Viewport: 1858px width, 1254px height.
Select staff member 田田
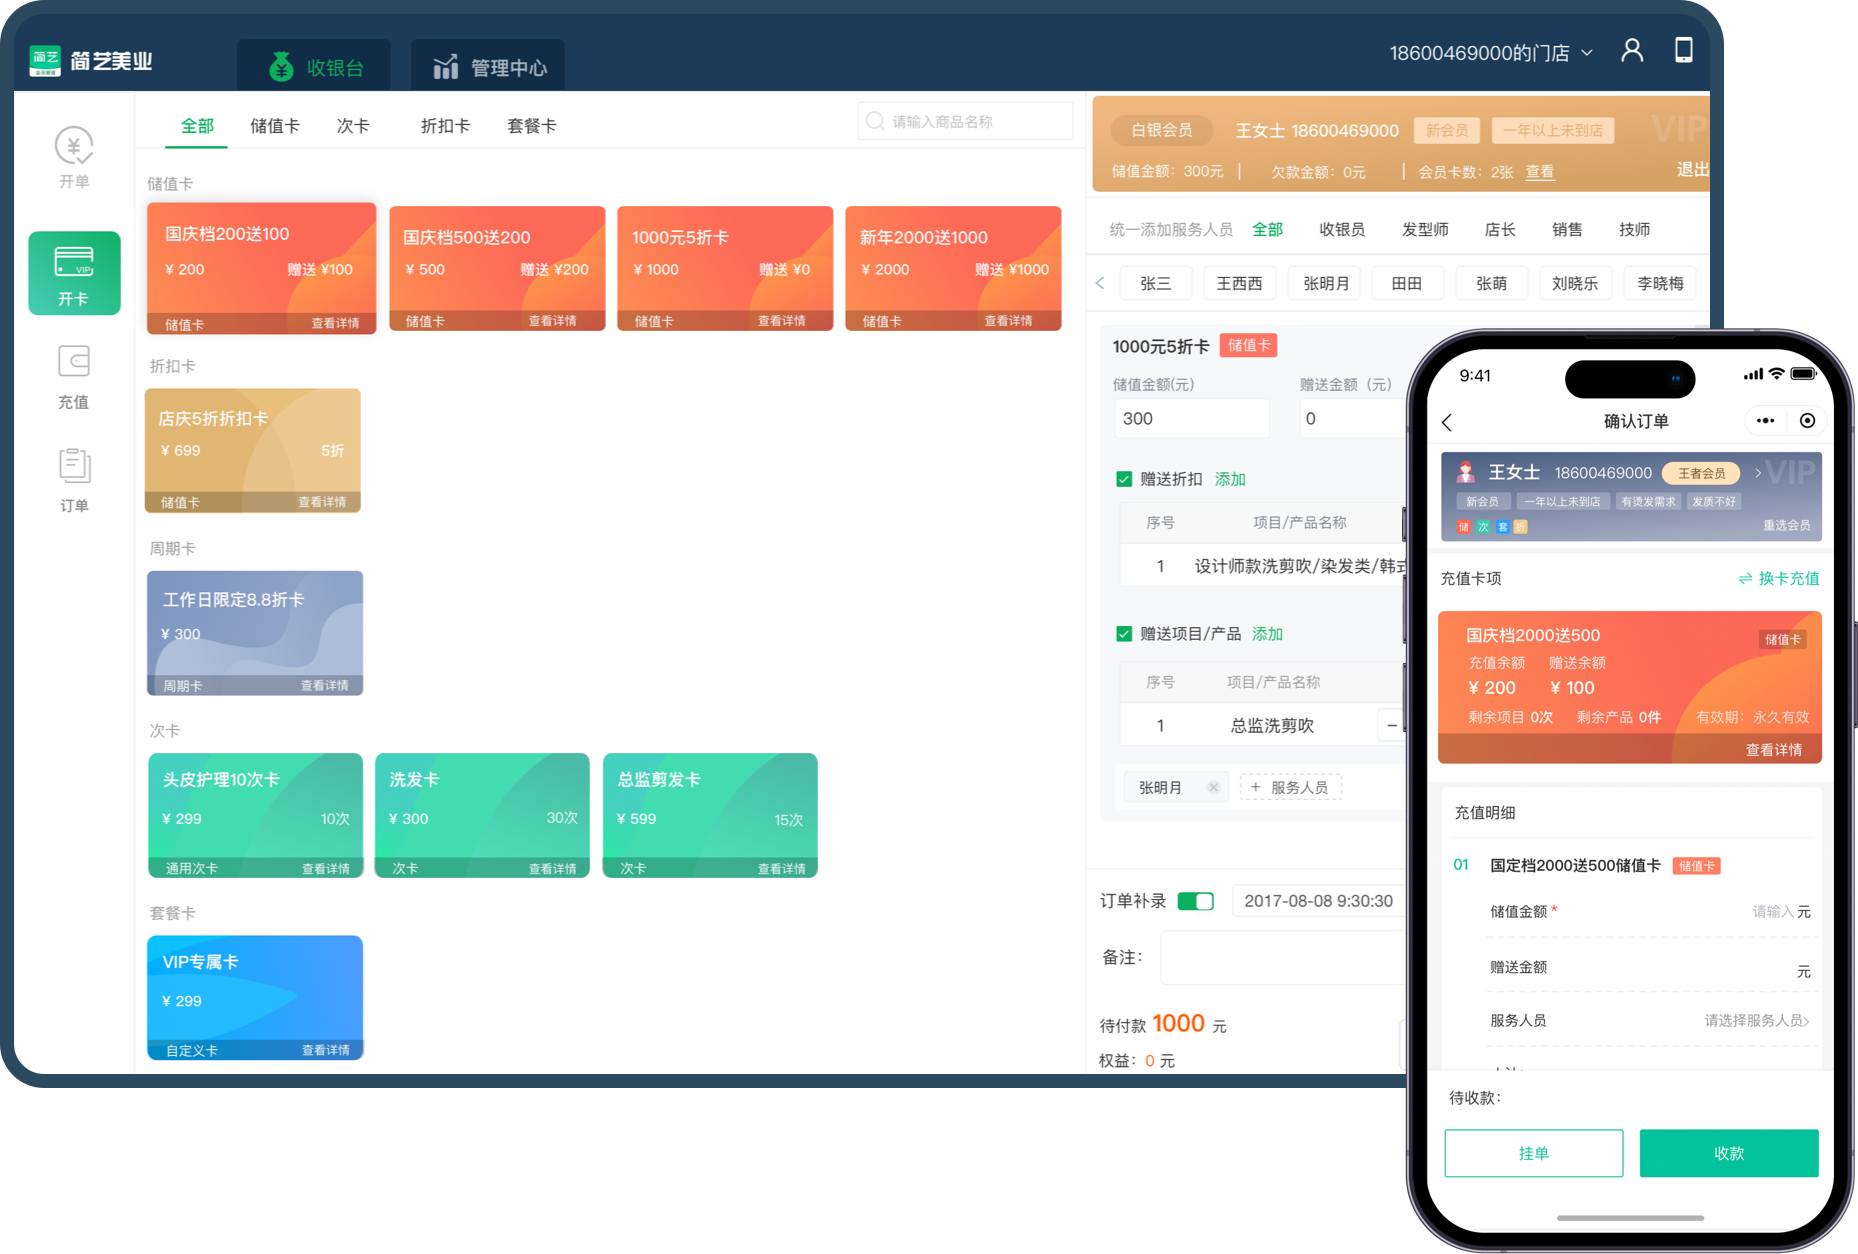point(1407,283)
